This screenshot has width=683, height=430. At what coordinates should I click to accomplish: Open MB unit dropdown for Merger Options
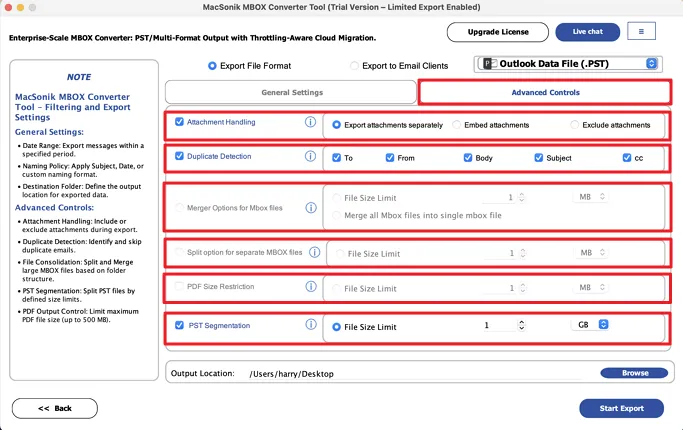tap(591, 197)
